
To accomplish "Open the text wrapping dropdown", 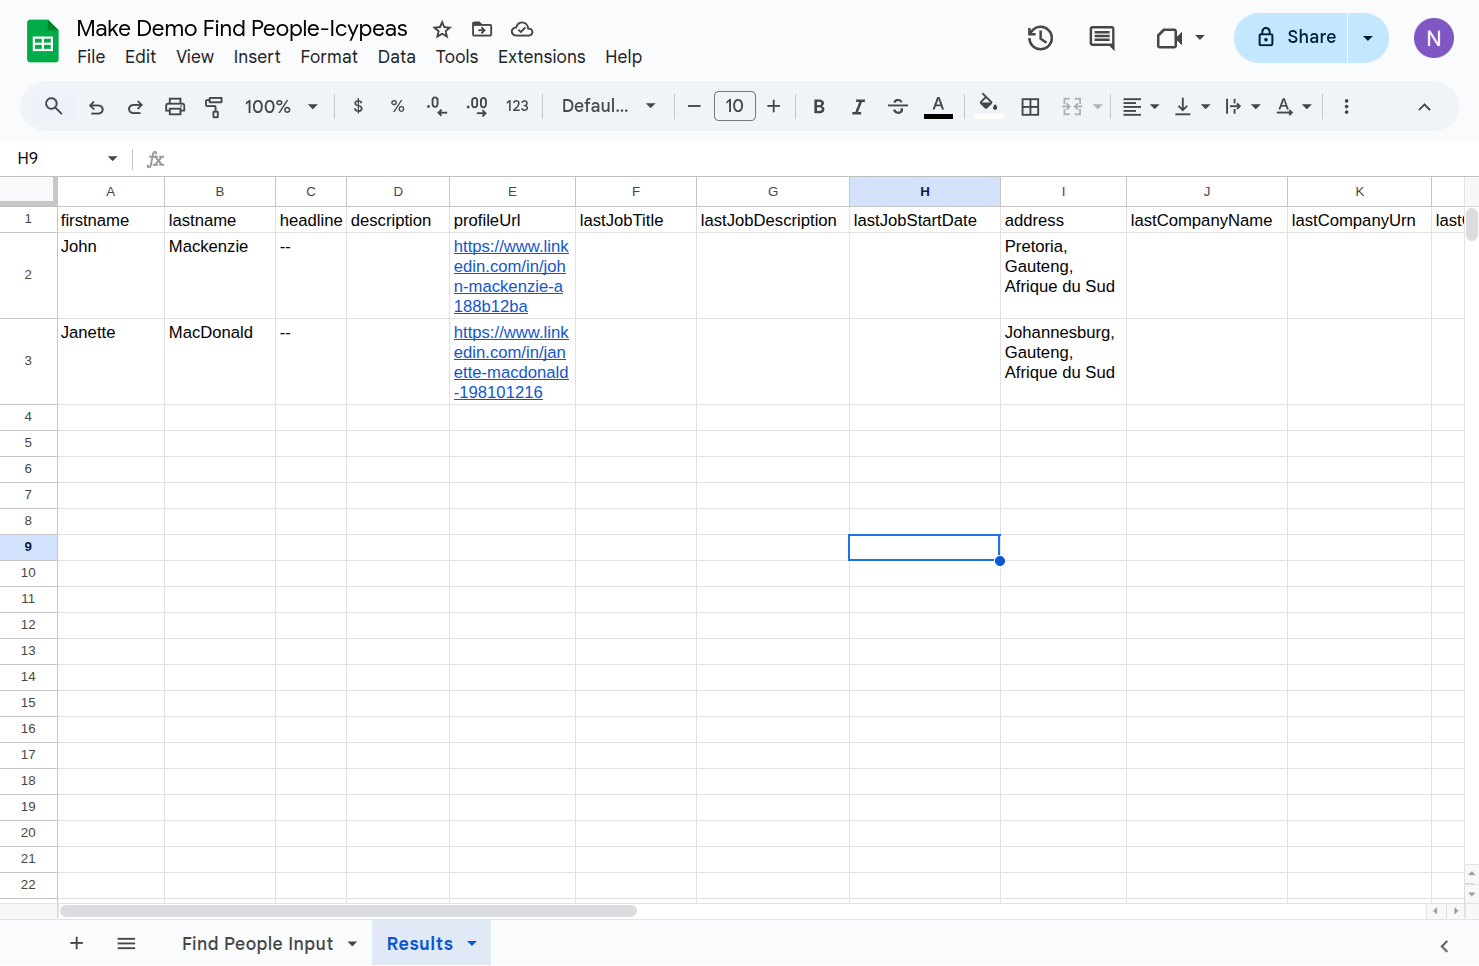I will (x=1243, y=106).
